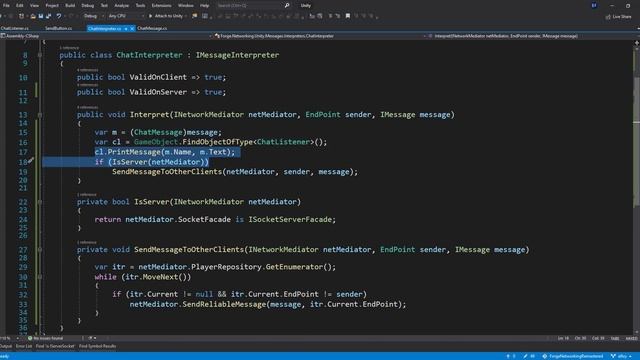
Task: Open the Assembly-CSharp project dropdown
Action: [106, 36]
